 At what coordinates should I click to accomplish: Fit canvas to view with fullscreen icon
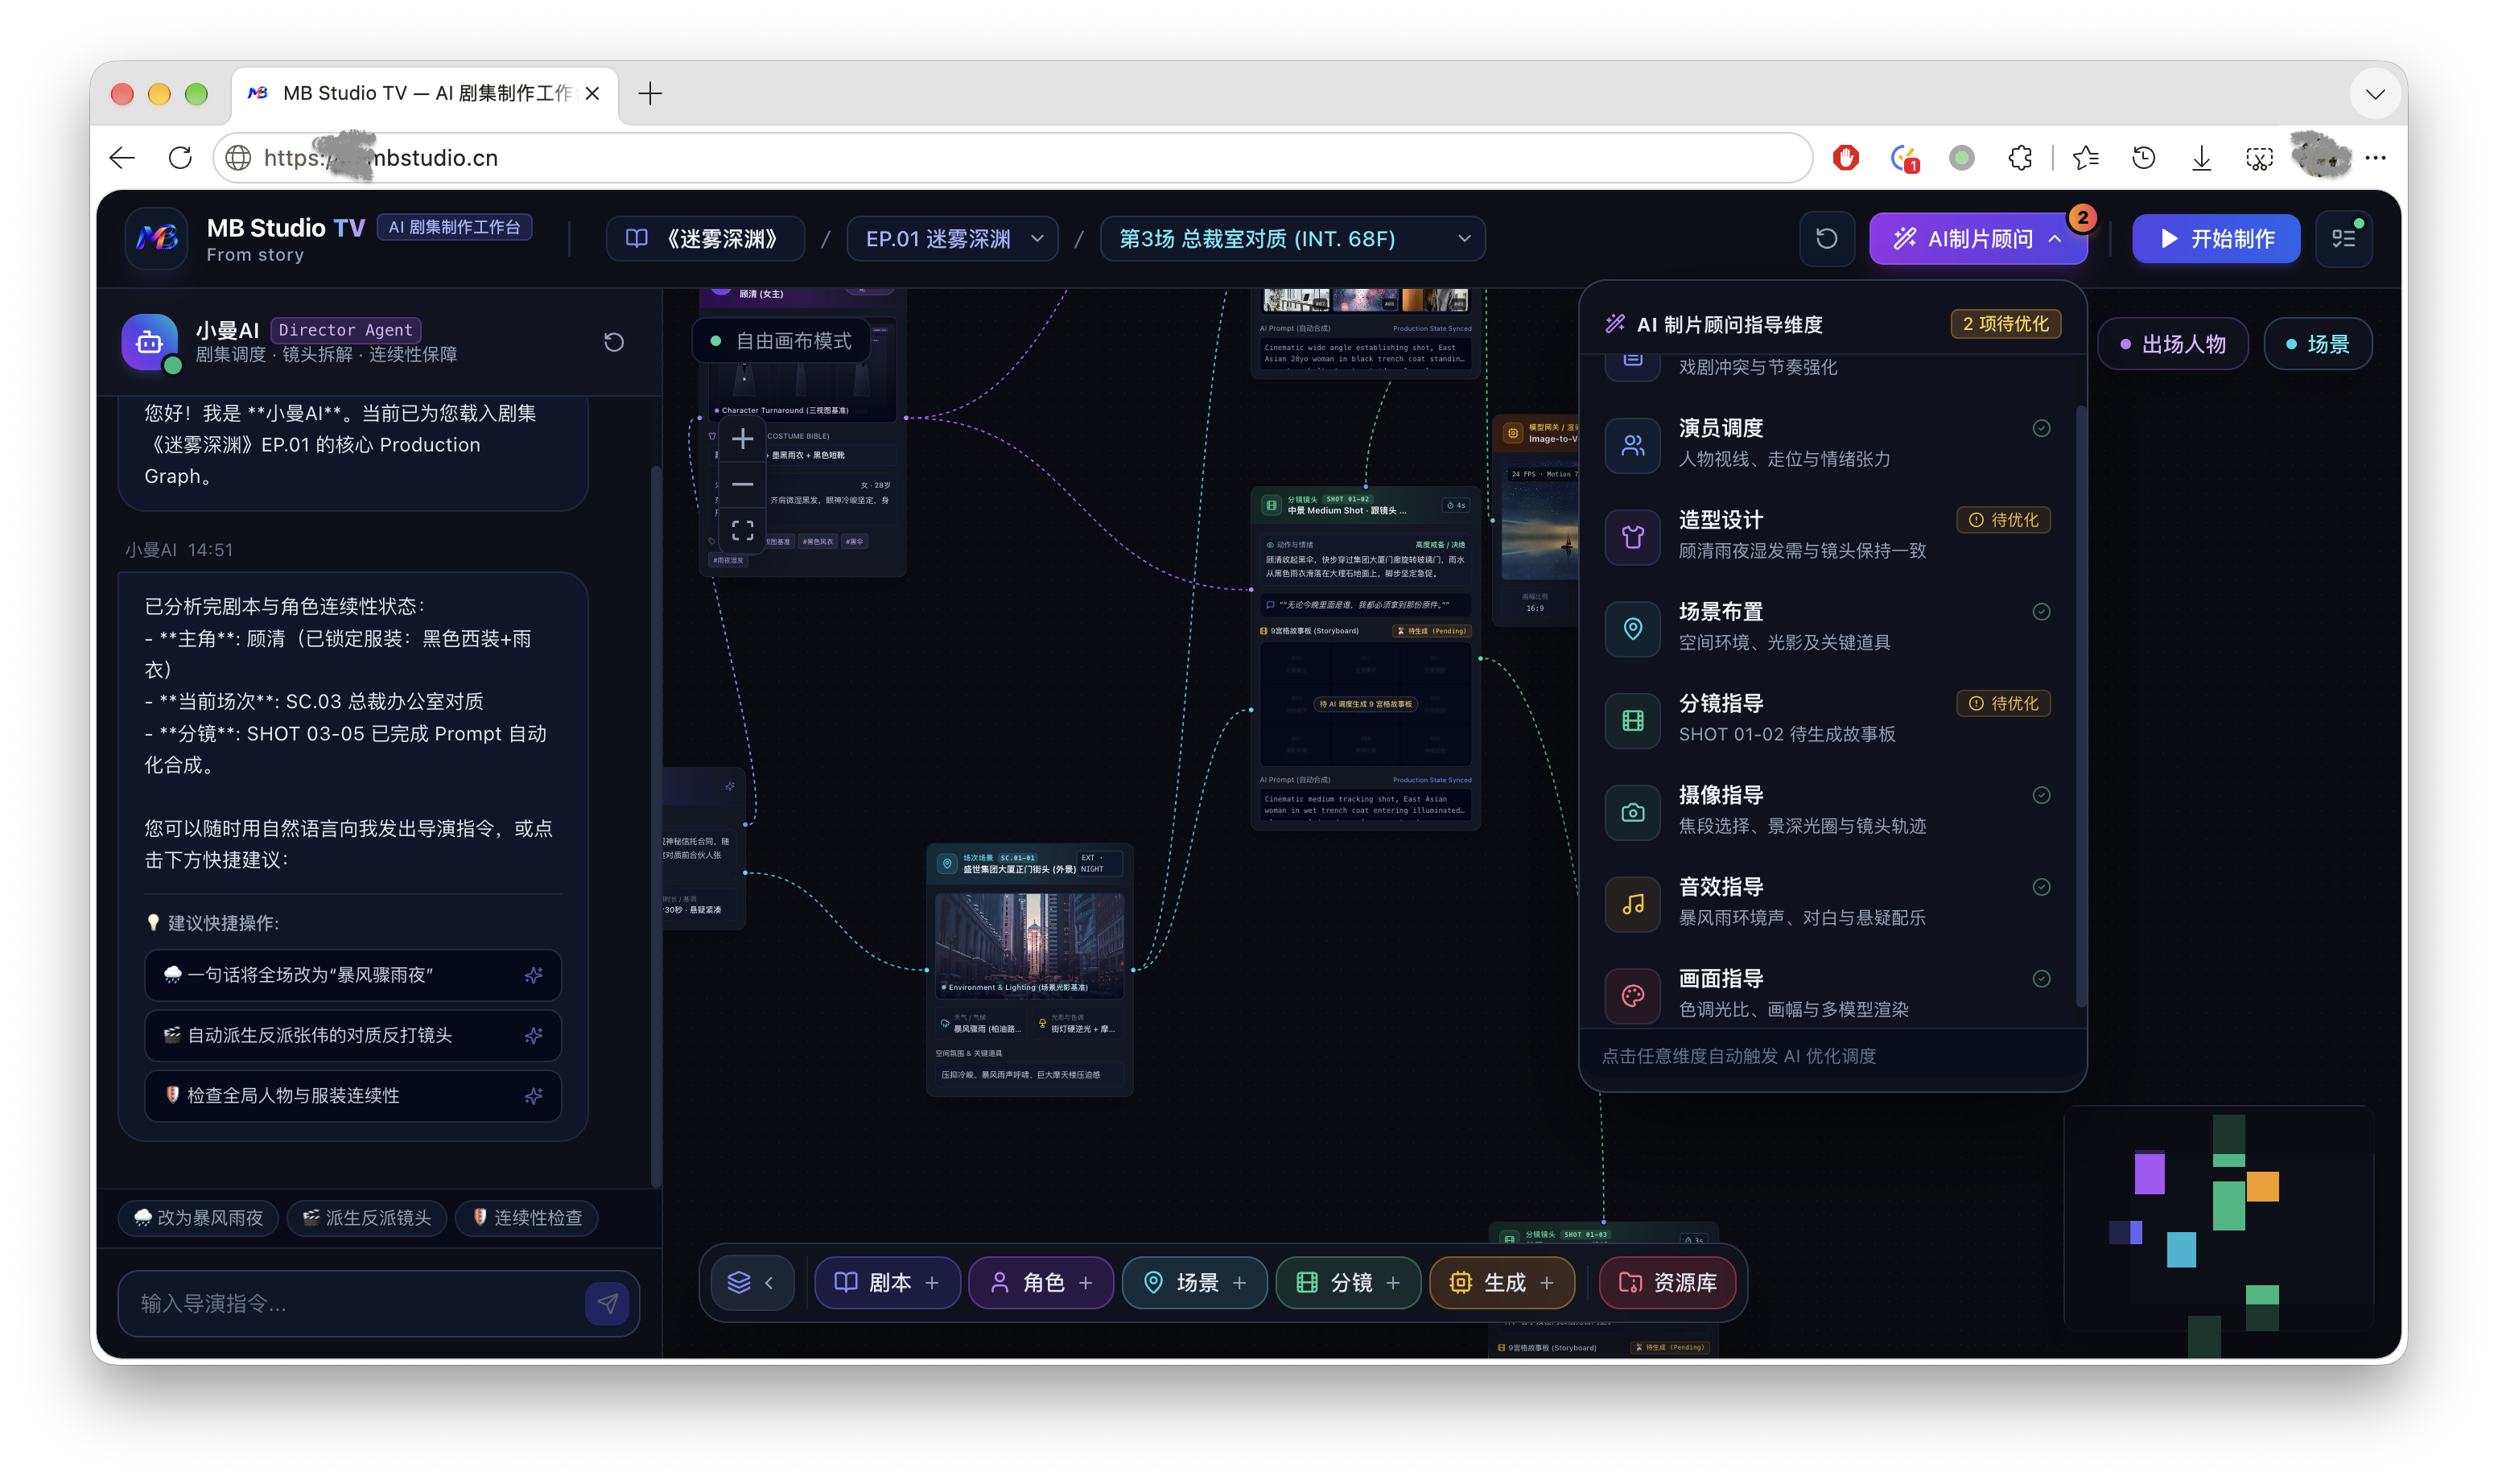742,530
